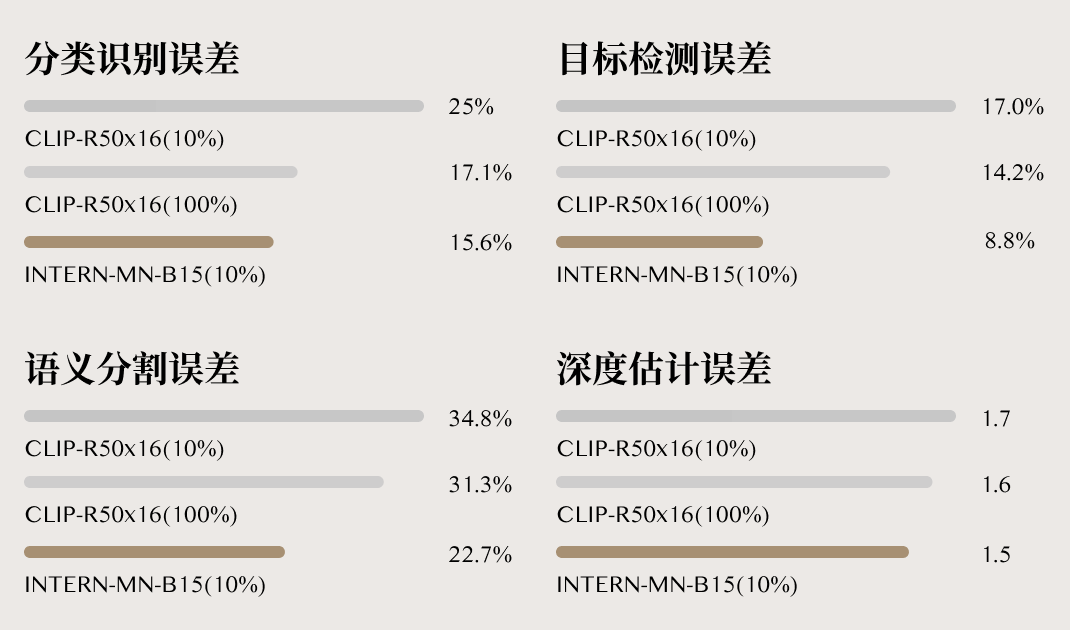The width and height of the screenshot is (1070, 630).
Task: Click the brown 1.5 bar in 深度估计误差
Action: pos(732,552)
